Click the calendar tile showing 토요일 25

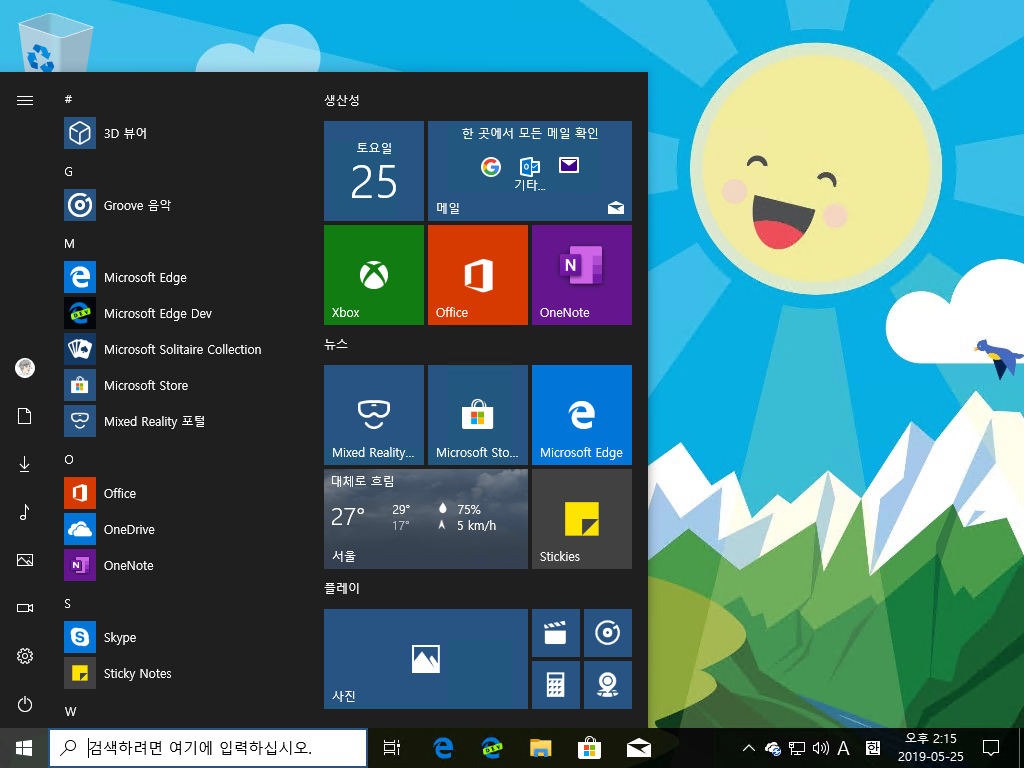(374, 171)
